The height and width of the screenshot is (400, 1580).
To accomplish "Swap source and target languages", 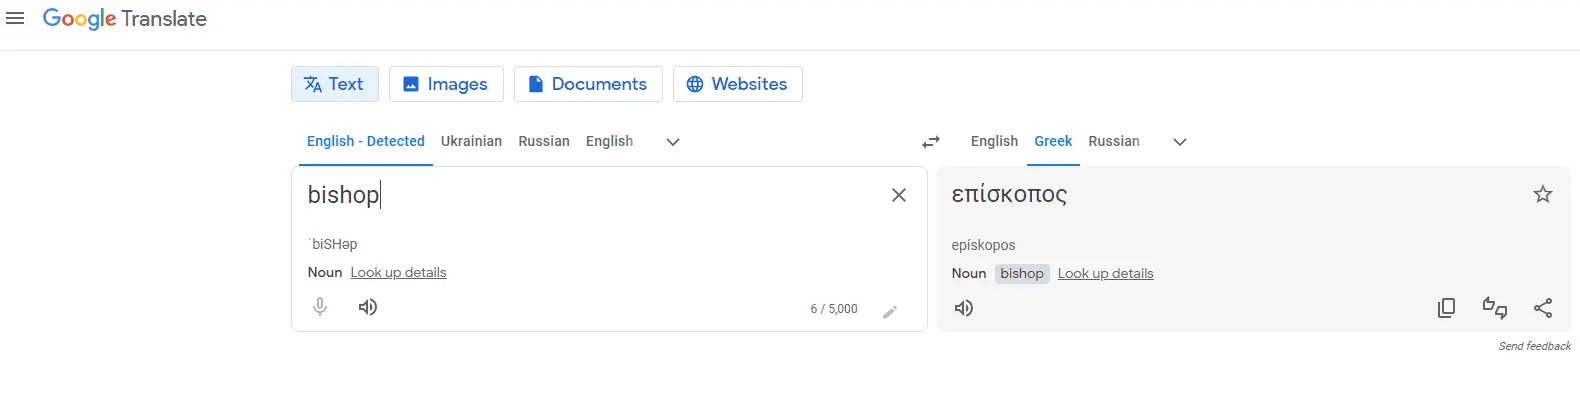I will click(x=931, y=142).
